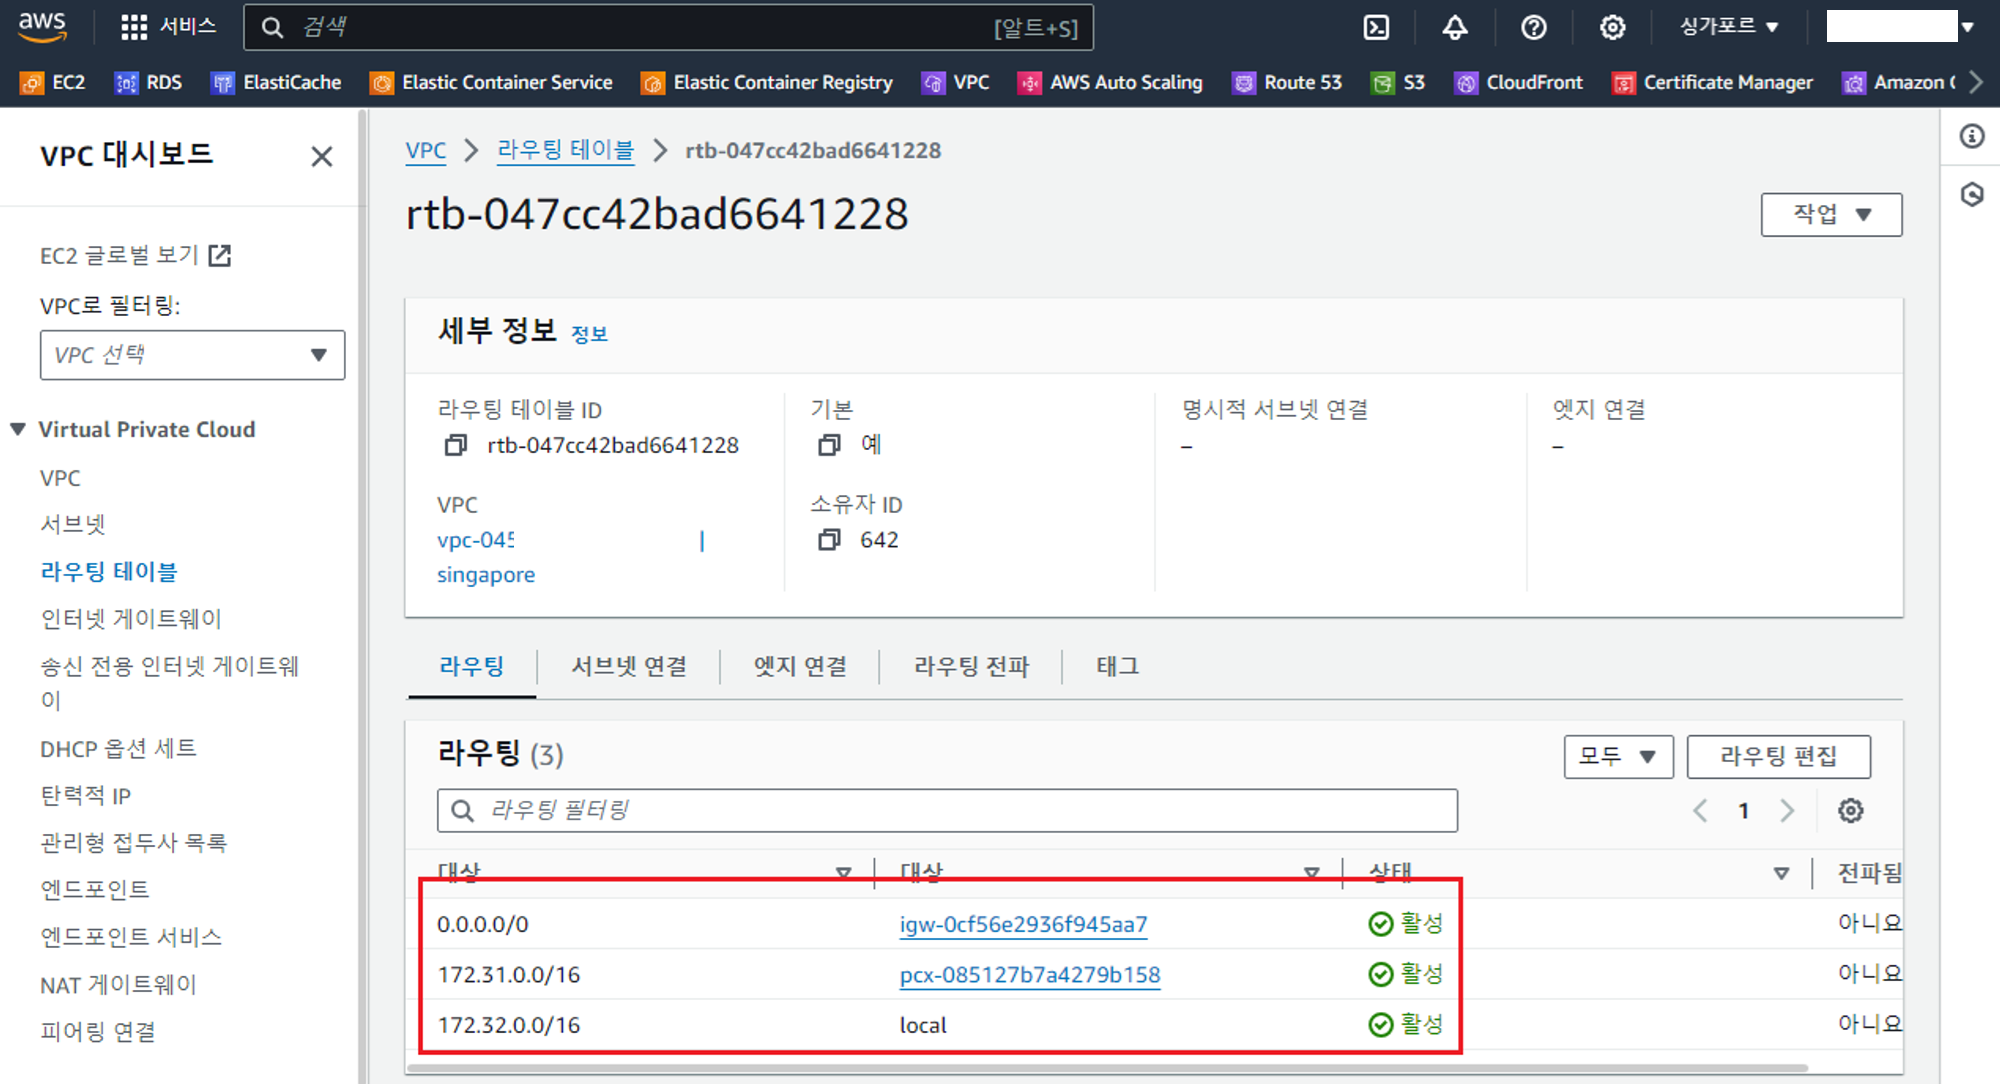Open routing table preferences gear icon
This screenshot has width=2000, height=1084.
1850,810
